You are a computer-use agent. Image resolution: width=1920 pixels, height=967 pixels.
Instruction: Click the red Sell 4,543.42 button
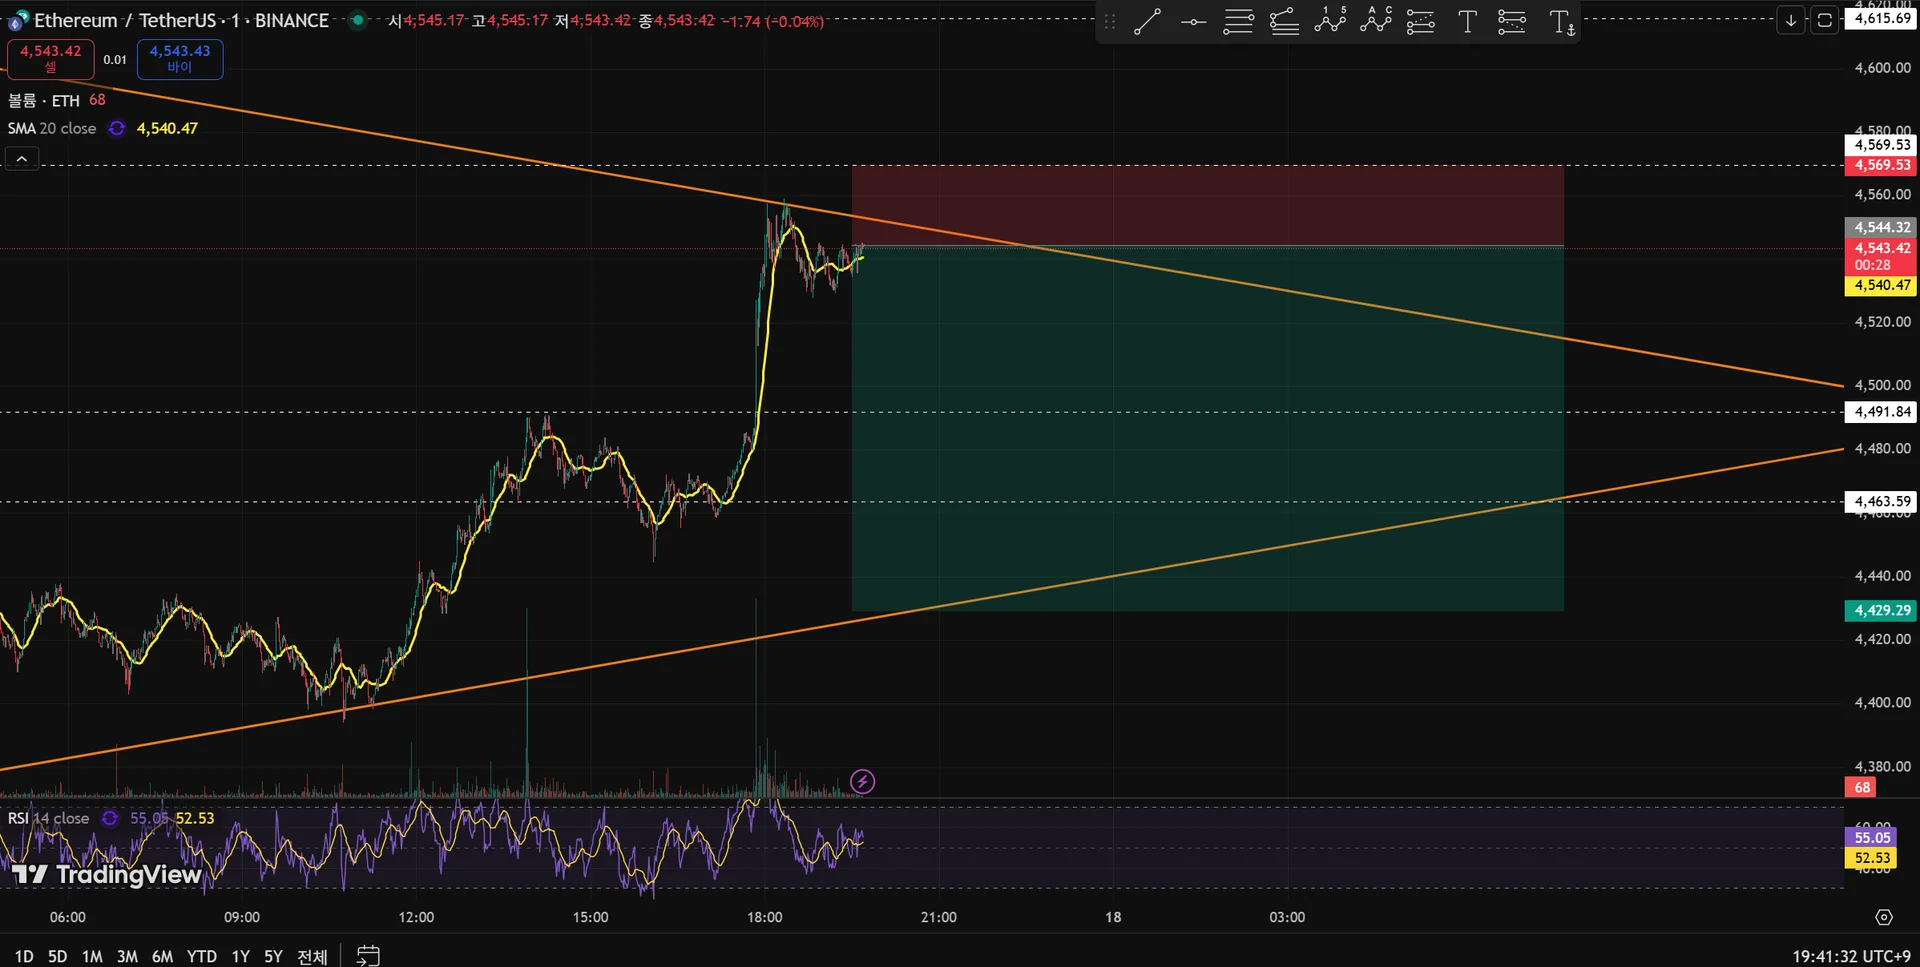pyautogui.click(x=51, y=59)
